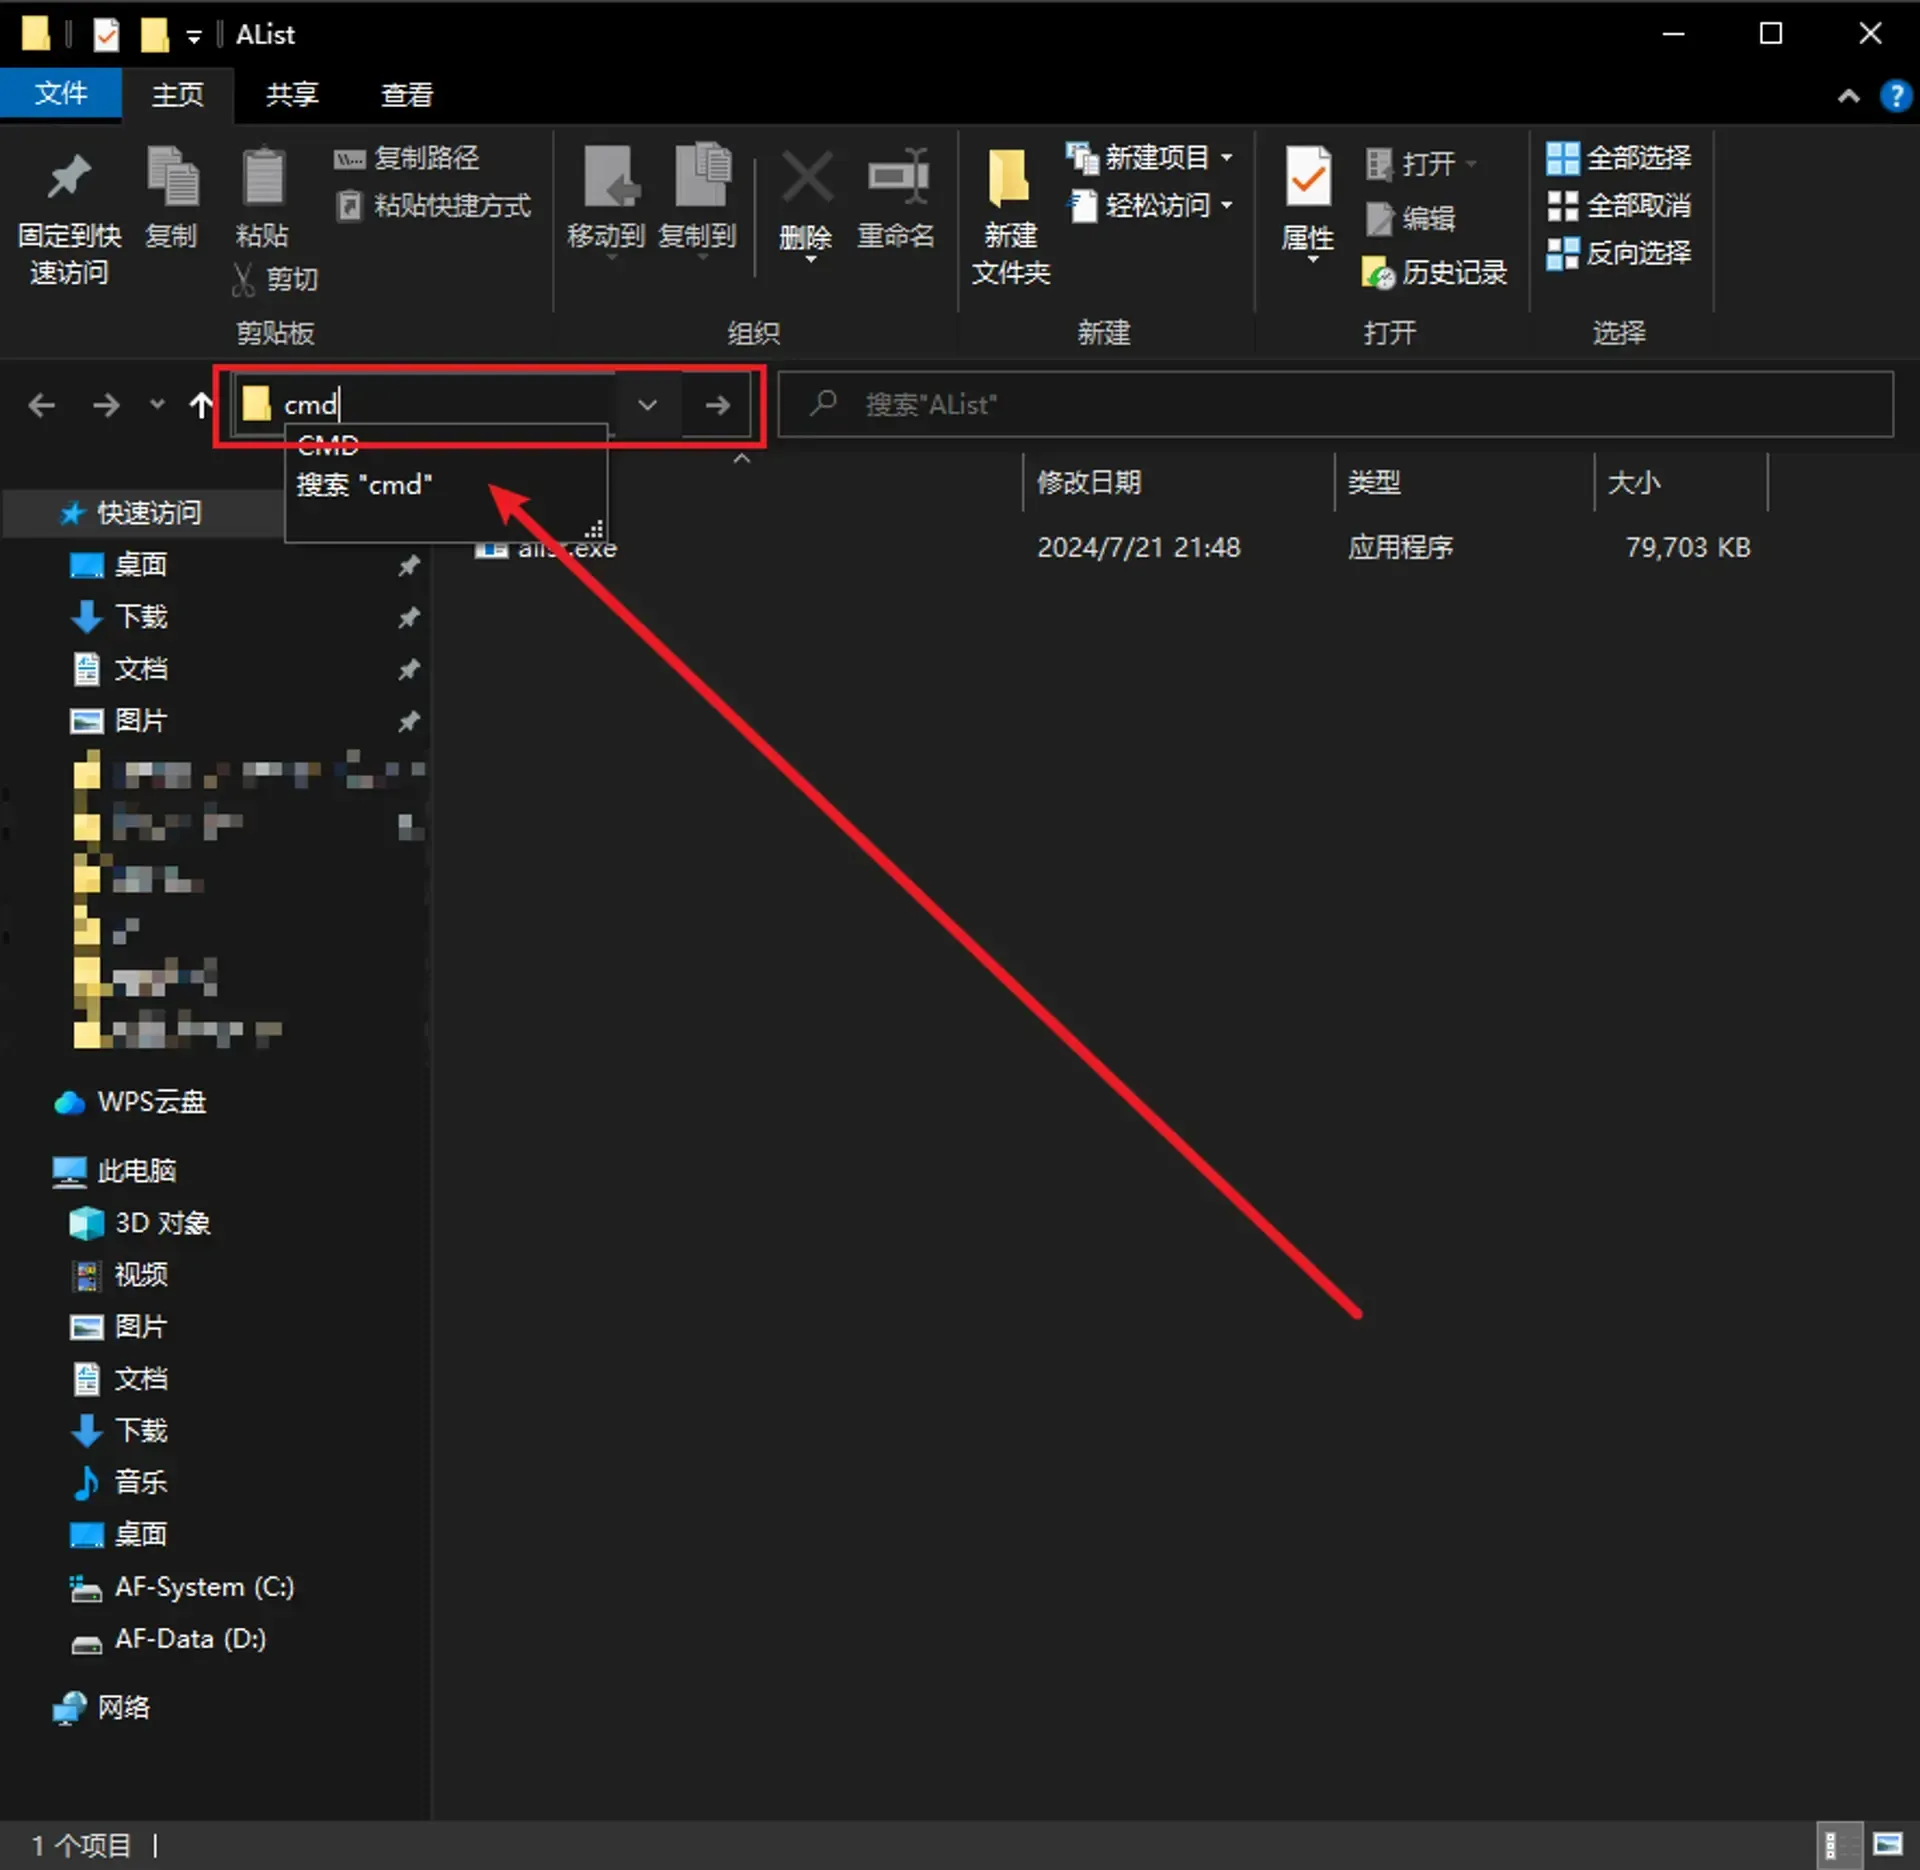This screenshot has width=1920, height=1870.
Task: Select the search "cmd" suggestion
Action: pyautogui.click(x=365, y=485)
